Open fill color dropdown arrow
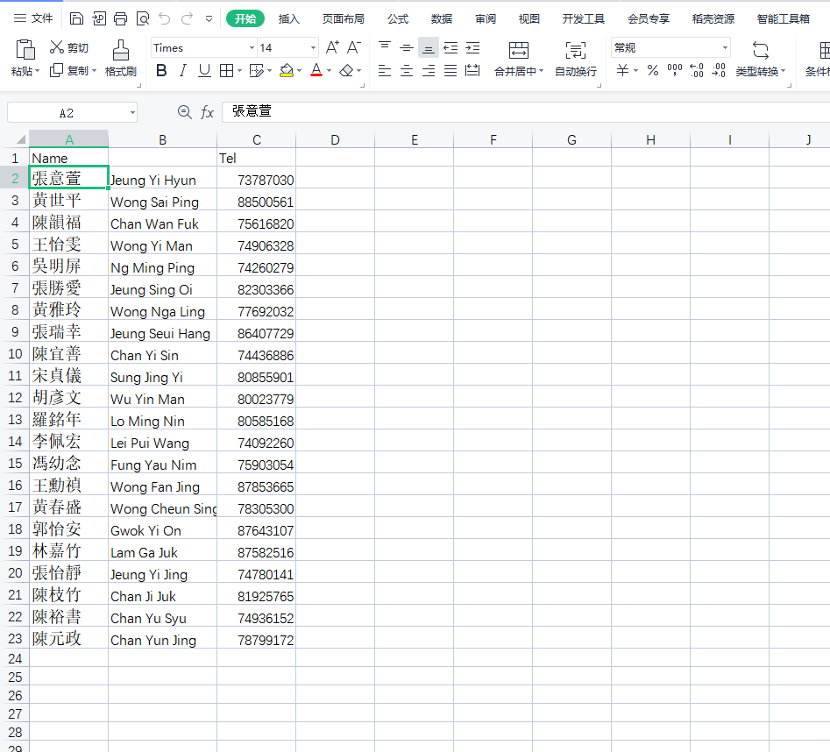 (x=300, y=71)
